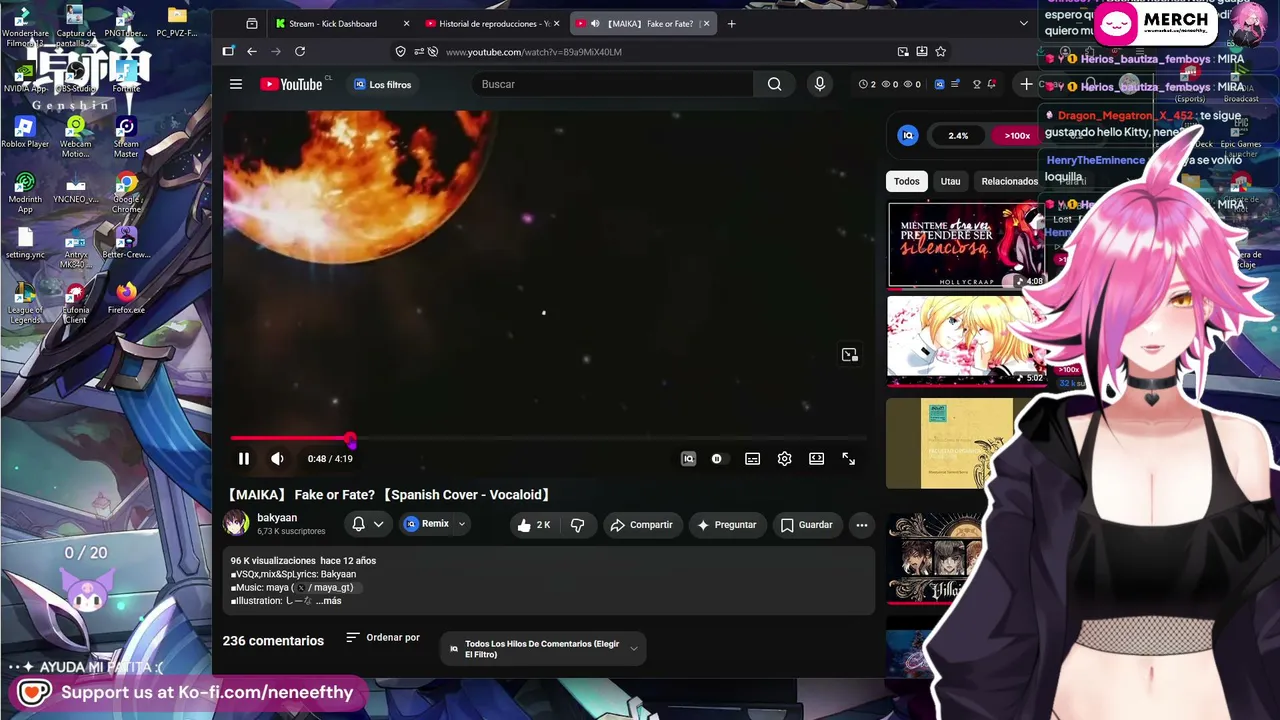Viewport: 1280px width, 720px height.
Task: Open the picture-in-picture overlay icon on video
Action: [x=849, y=355]
